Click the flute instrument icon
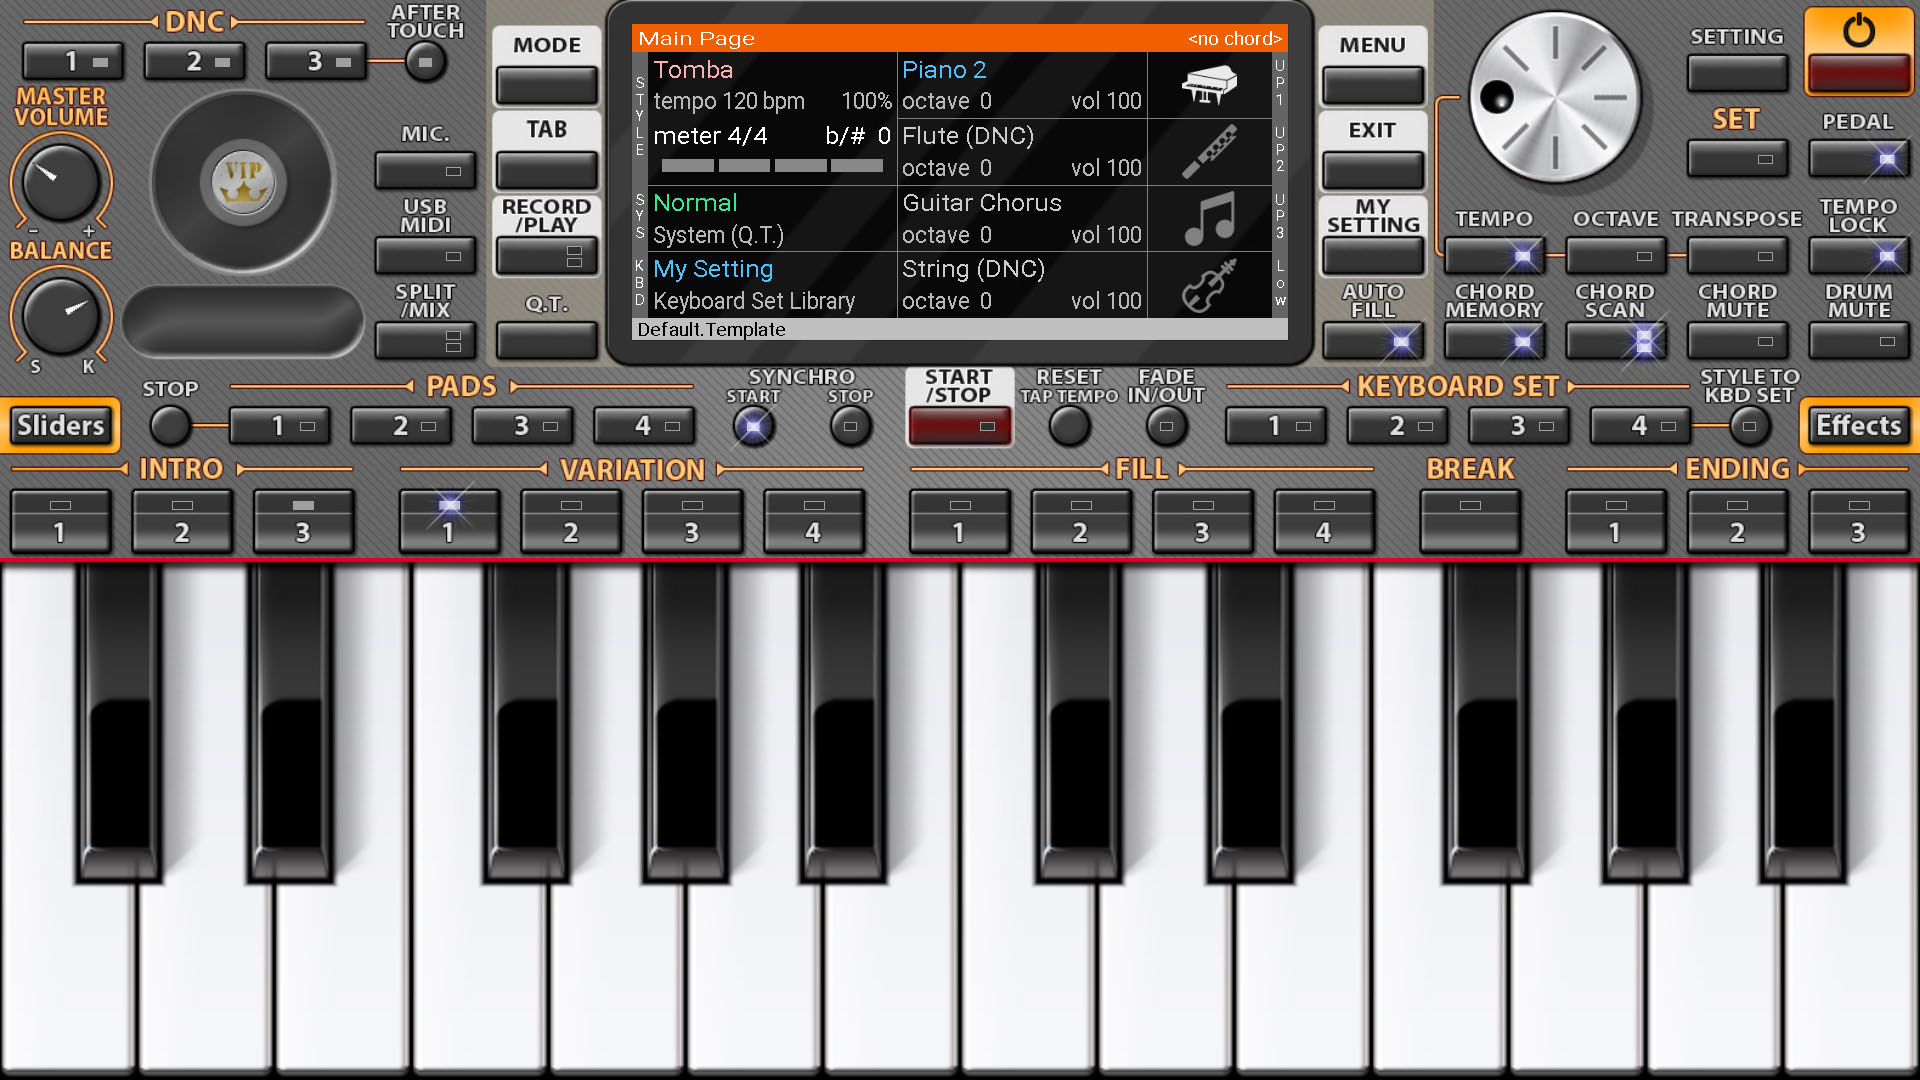Screen dimensions: 1920x1080 (x=1209, y=151)
